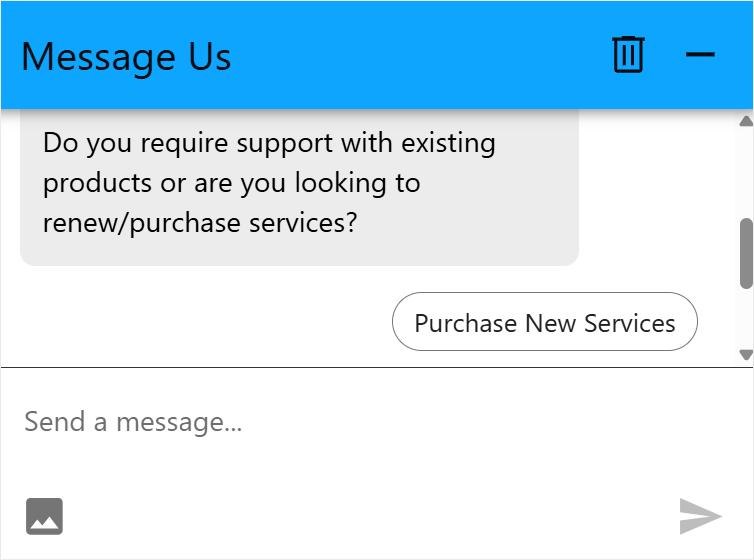The width and height of the screenshot is (754, 560).
Task: Click "renew/purchase services?" text in the message
Action: point(200,223)
